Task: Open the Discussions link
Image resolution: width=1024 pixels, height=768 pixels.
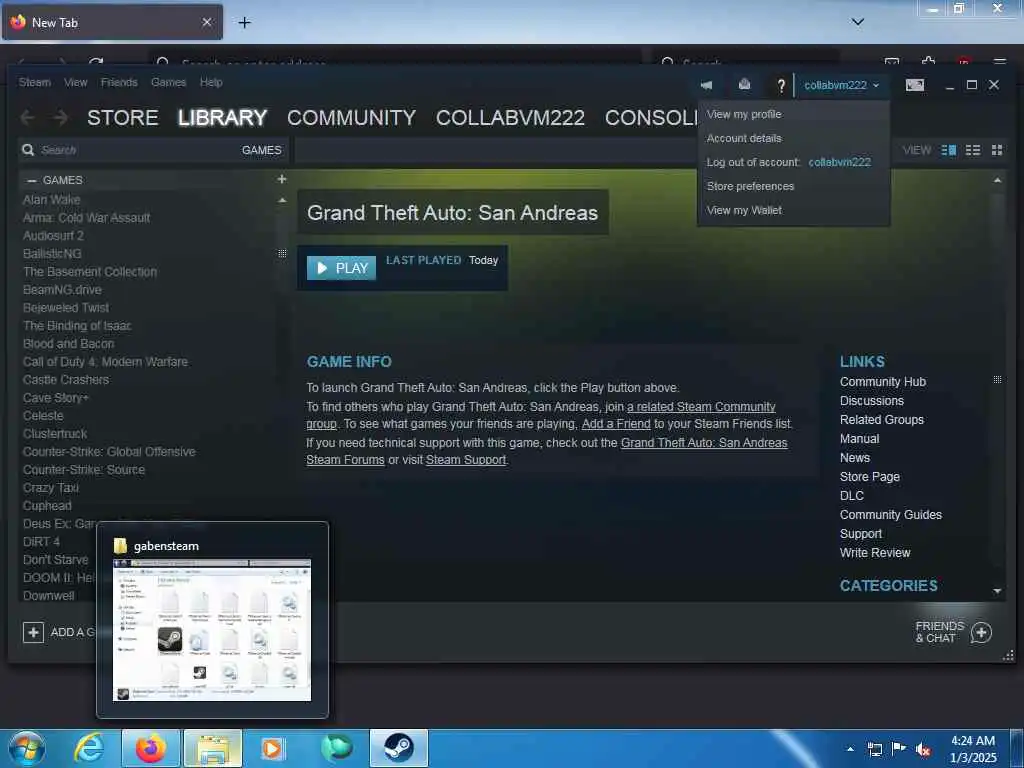Action: [x=872, y=400]
